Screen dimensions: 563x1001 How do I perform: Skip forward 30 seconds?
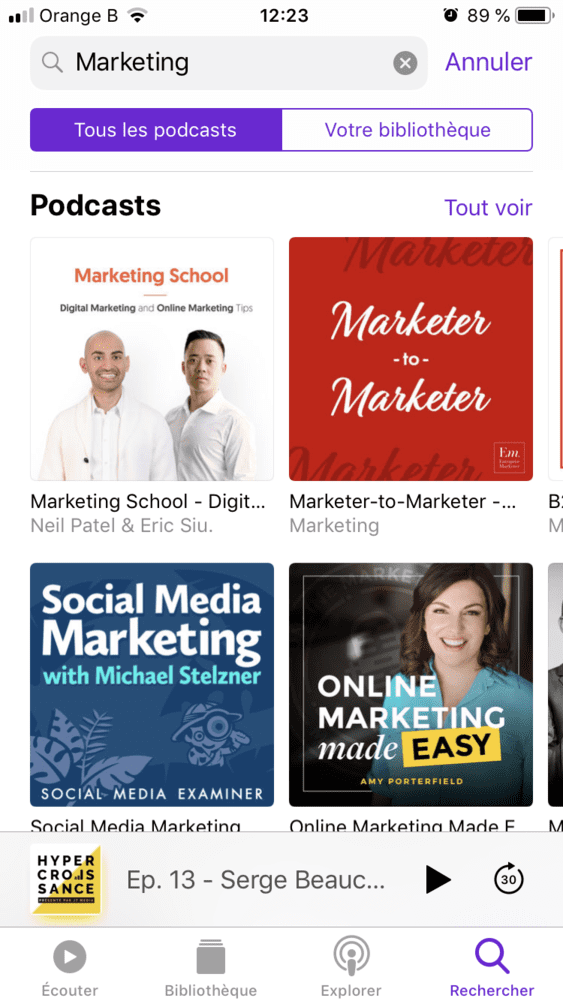[509, 880]
